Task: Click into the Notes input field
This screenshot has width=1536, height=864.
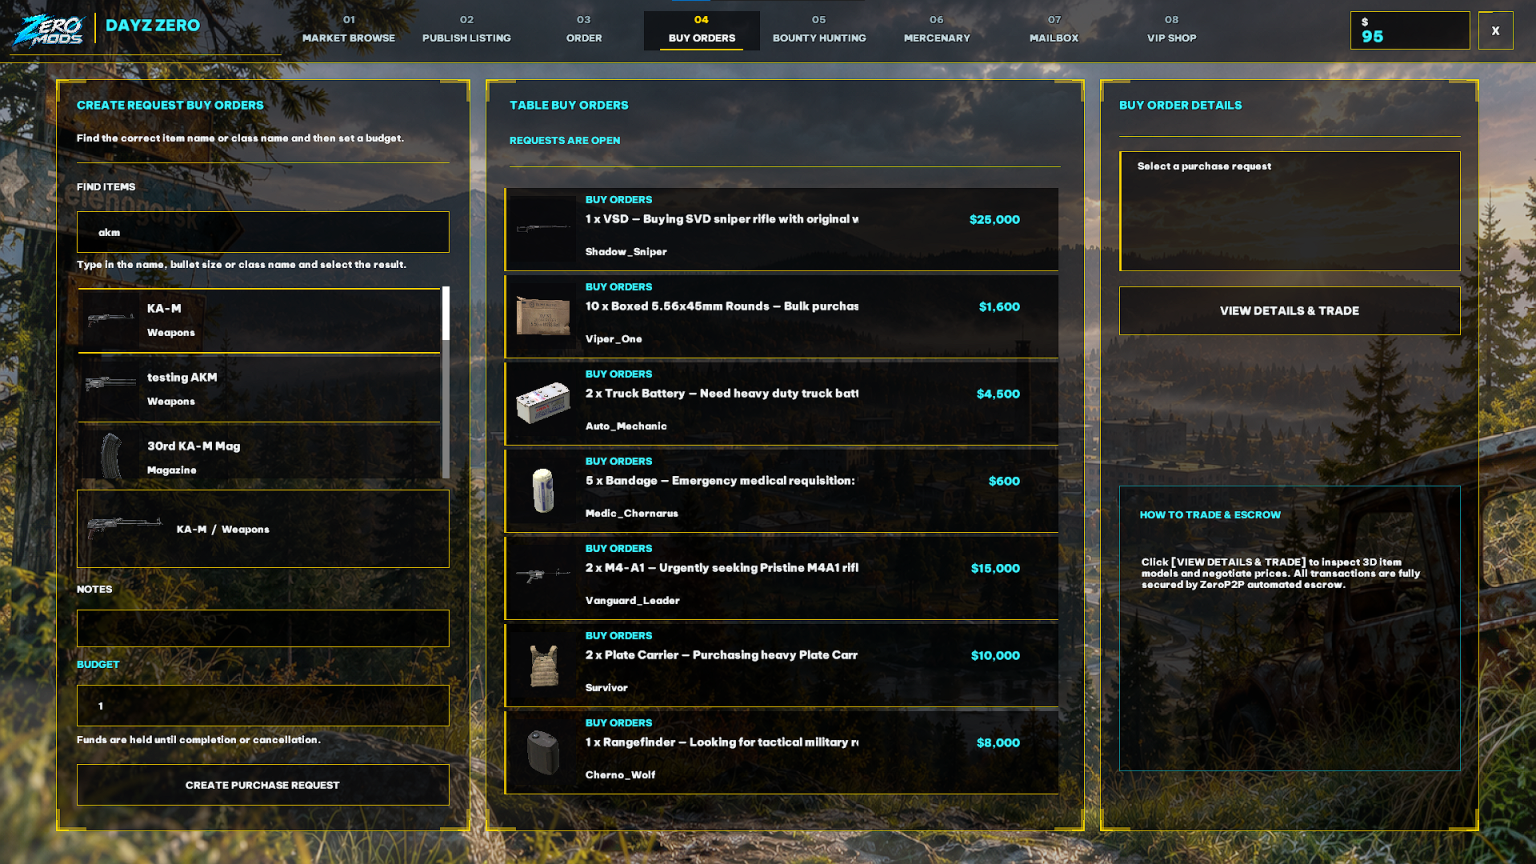Action: pos(263,628)
